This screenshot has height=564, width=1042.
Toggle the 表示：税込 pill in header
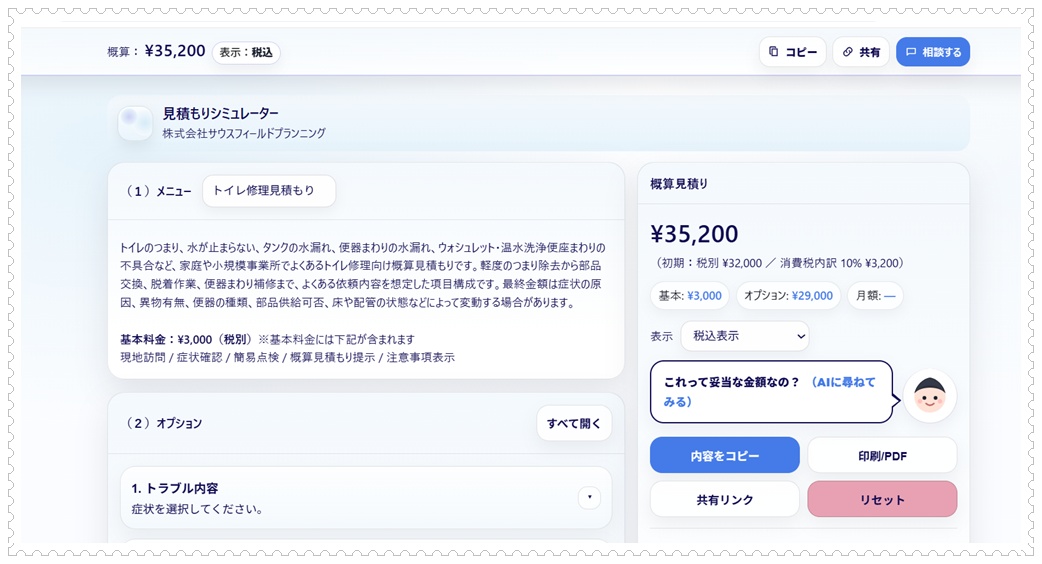[246, 52]
